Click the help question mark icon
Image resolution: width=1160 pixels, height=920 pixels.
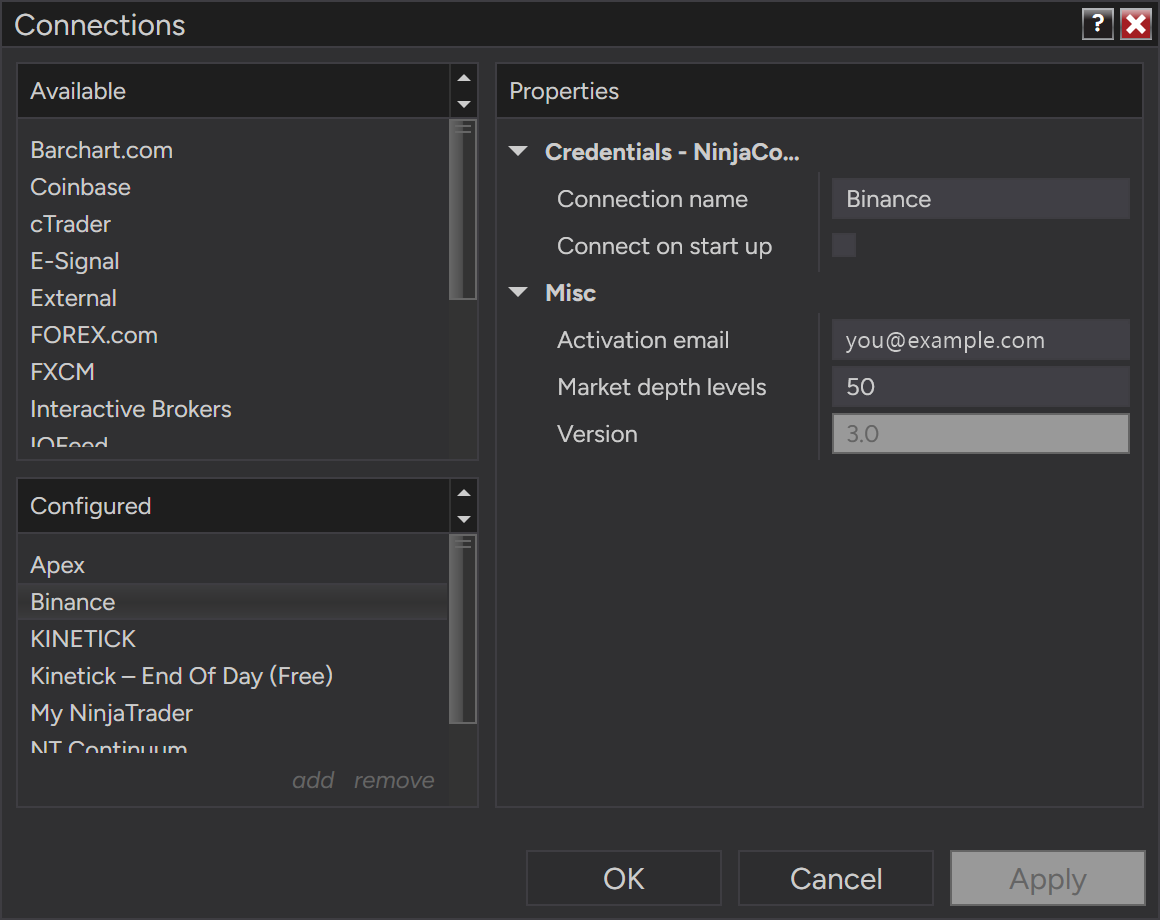point(1098,24)
